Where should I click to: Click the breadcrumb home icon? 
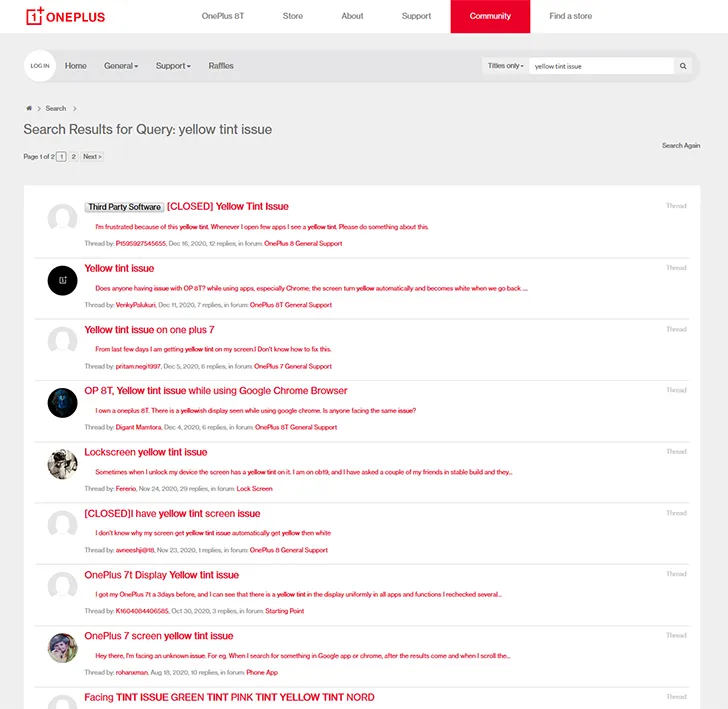click(x=29, y=108)
